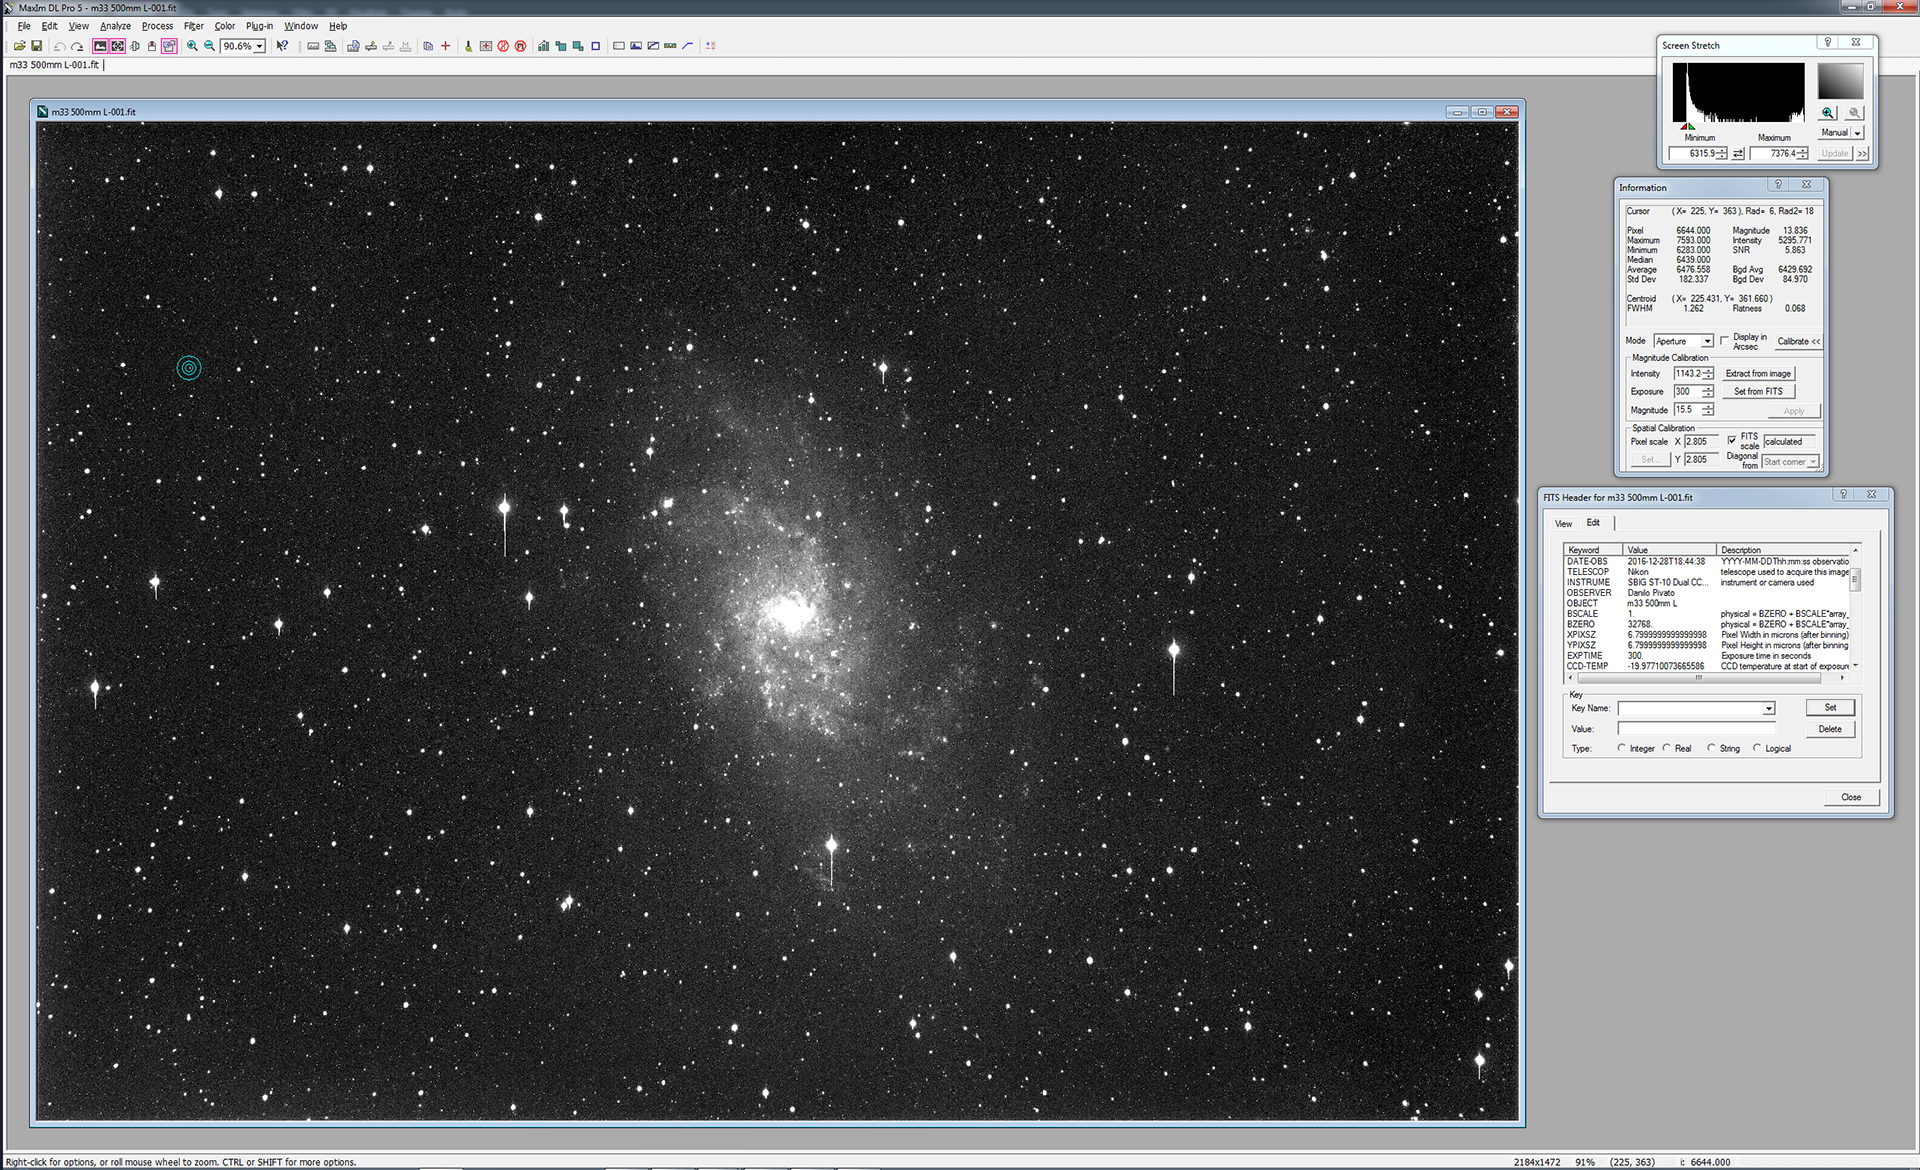
Task: Zoom in the Screen Stretch histogram
Action: [1828, 113]
